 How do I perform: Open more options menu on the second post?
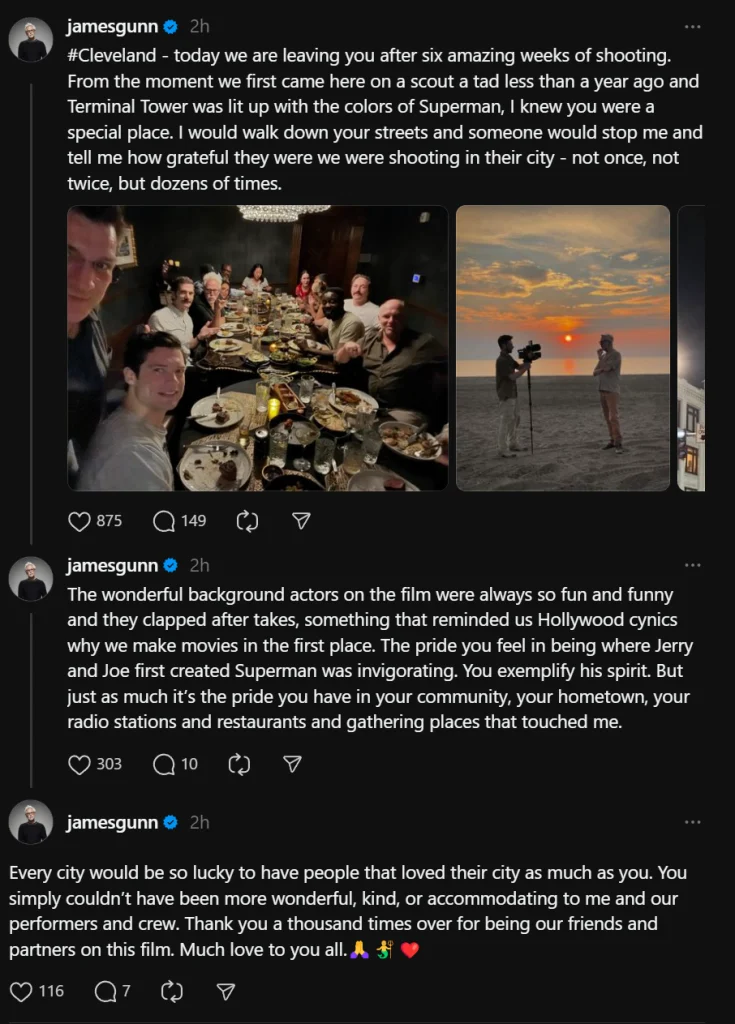(x=692, y=565)
